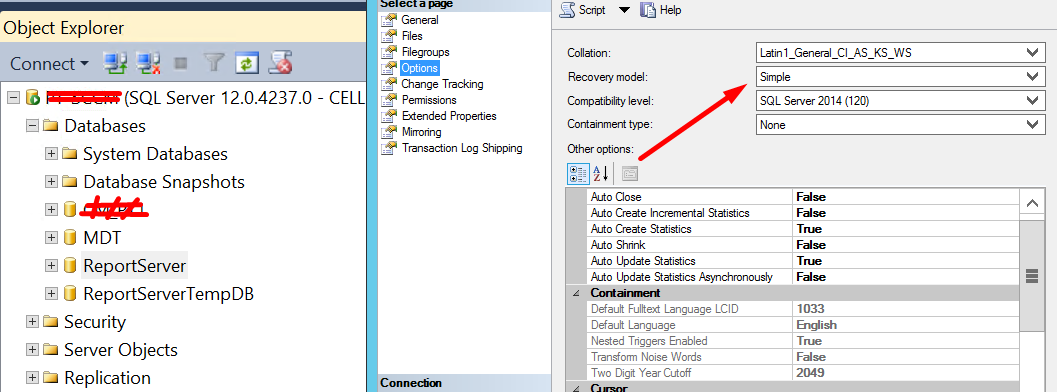Open the Recovery model dropdown
The height and width of the screenshot is (392, 1057).
pos(900,77)
